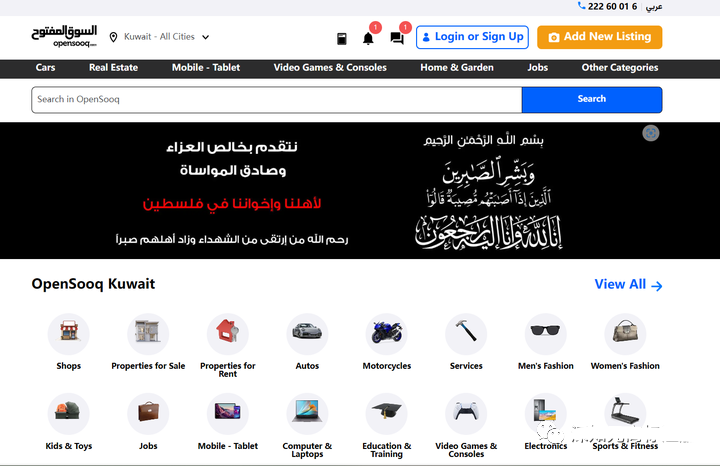The height and width of the screenshot is (466, 720).
Task: Focus the Search in OpenSooq field
Action: tap(277, 100)
